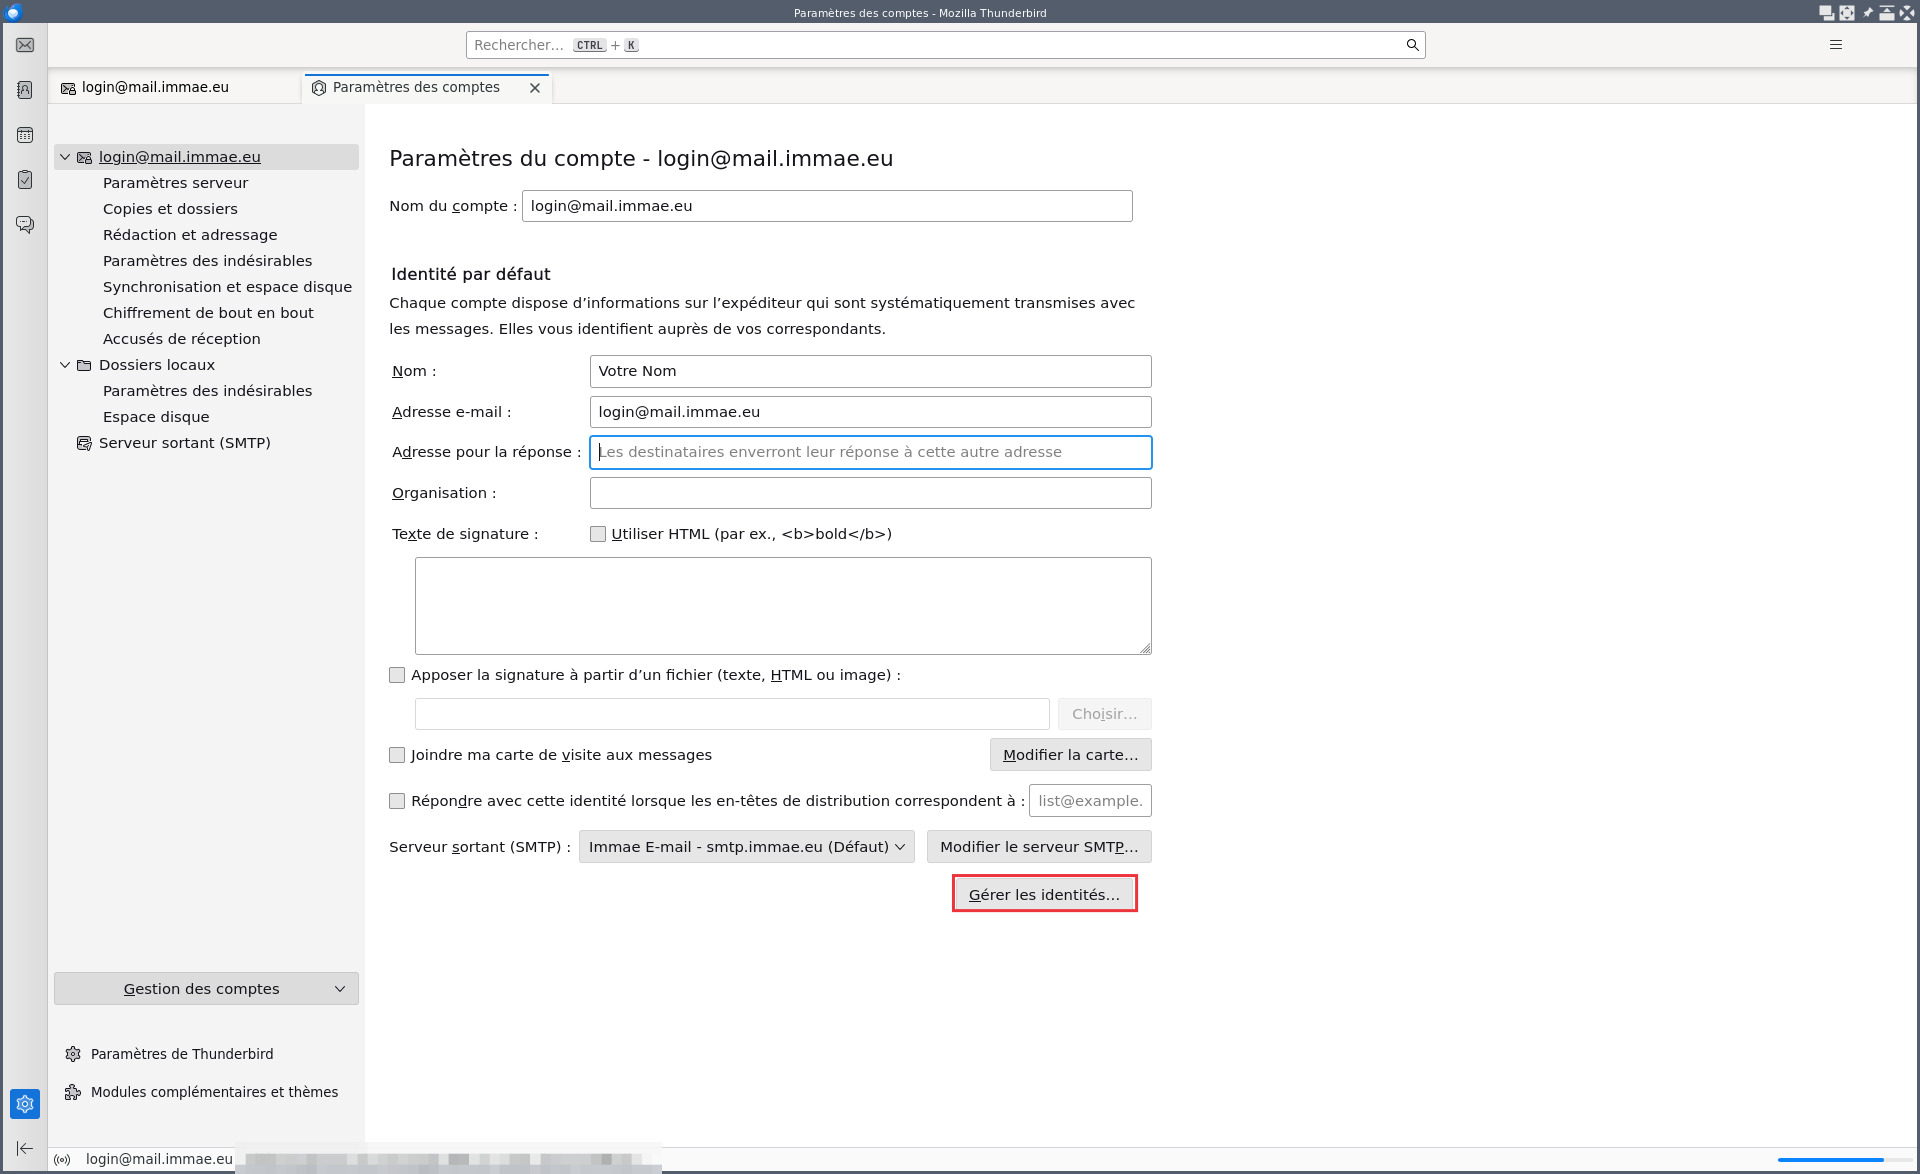Click the online status icon in status bar
The height and width of the screenshot is (1174, 1920).
(x=63, y=1160)
